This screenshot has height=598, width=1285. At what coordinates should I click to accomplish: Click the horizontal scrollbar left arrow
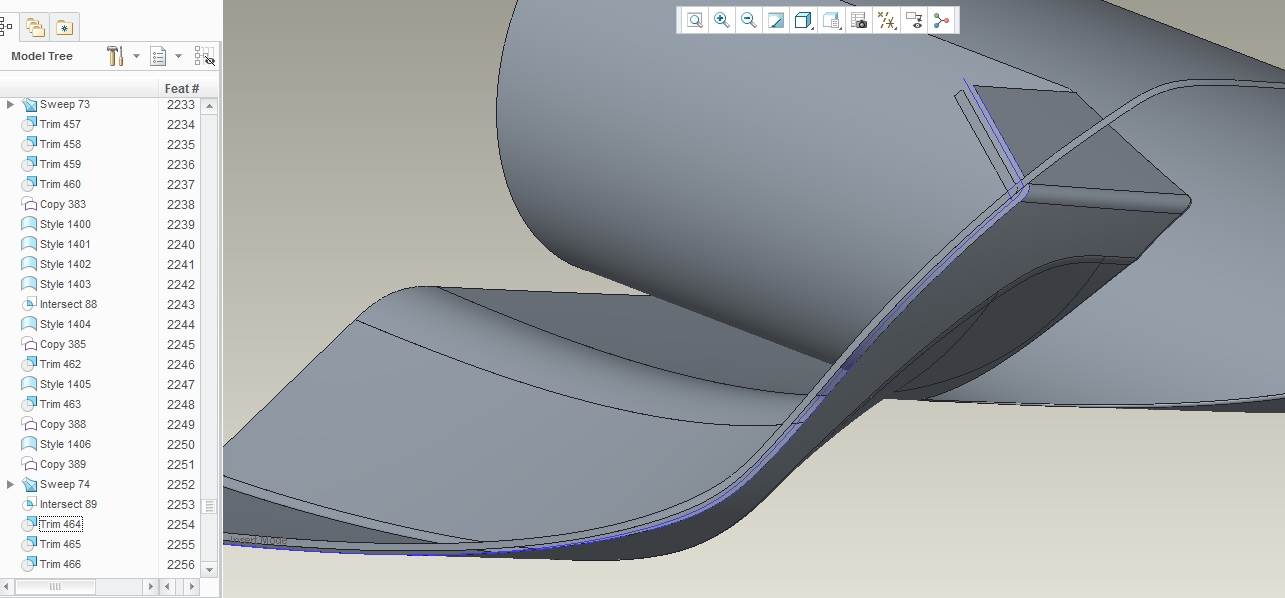(x=8, y=586)
